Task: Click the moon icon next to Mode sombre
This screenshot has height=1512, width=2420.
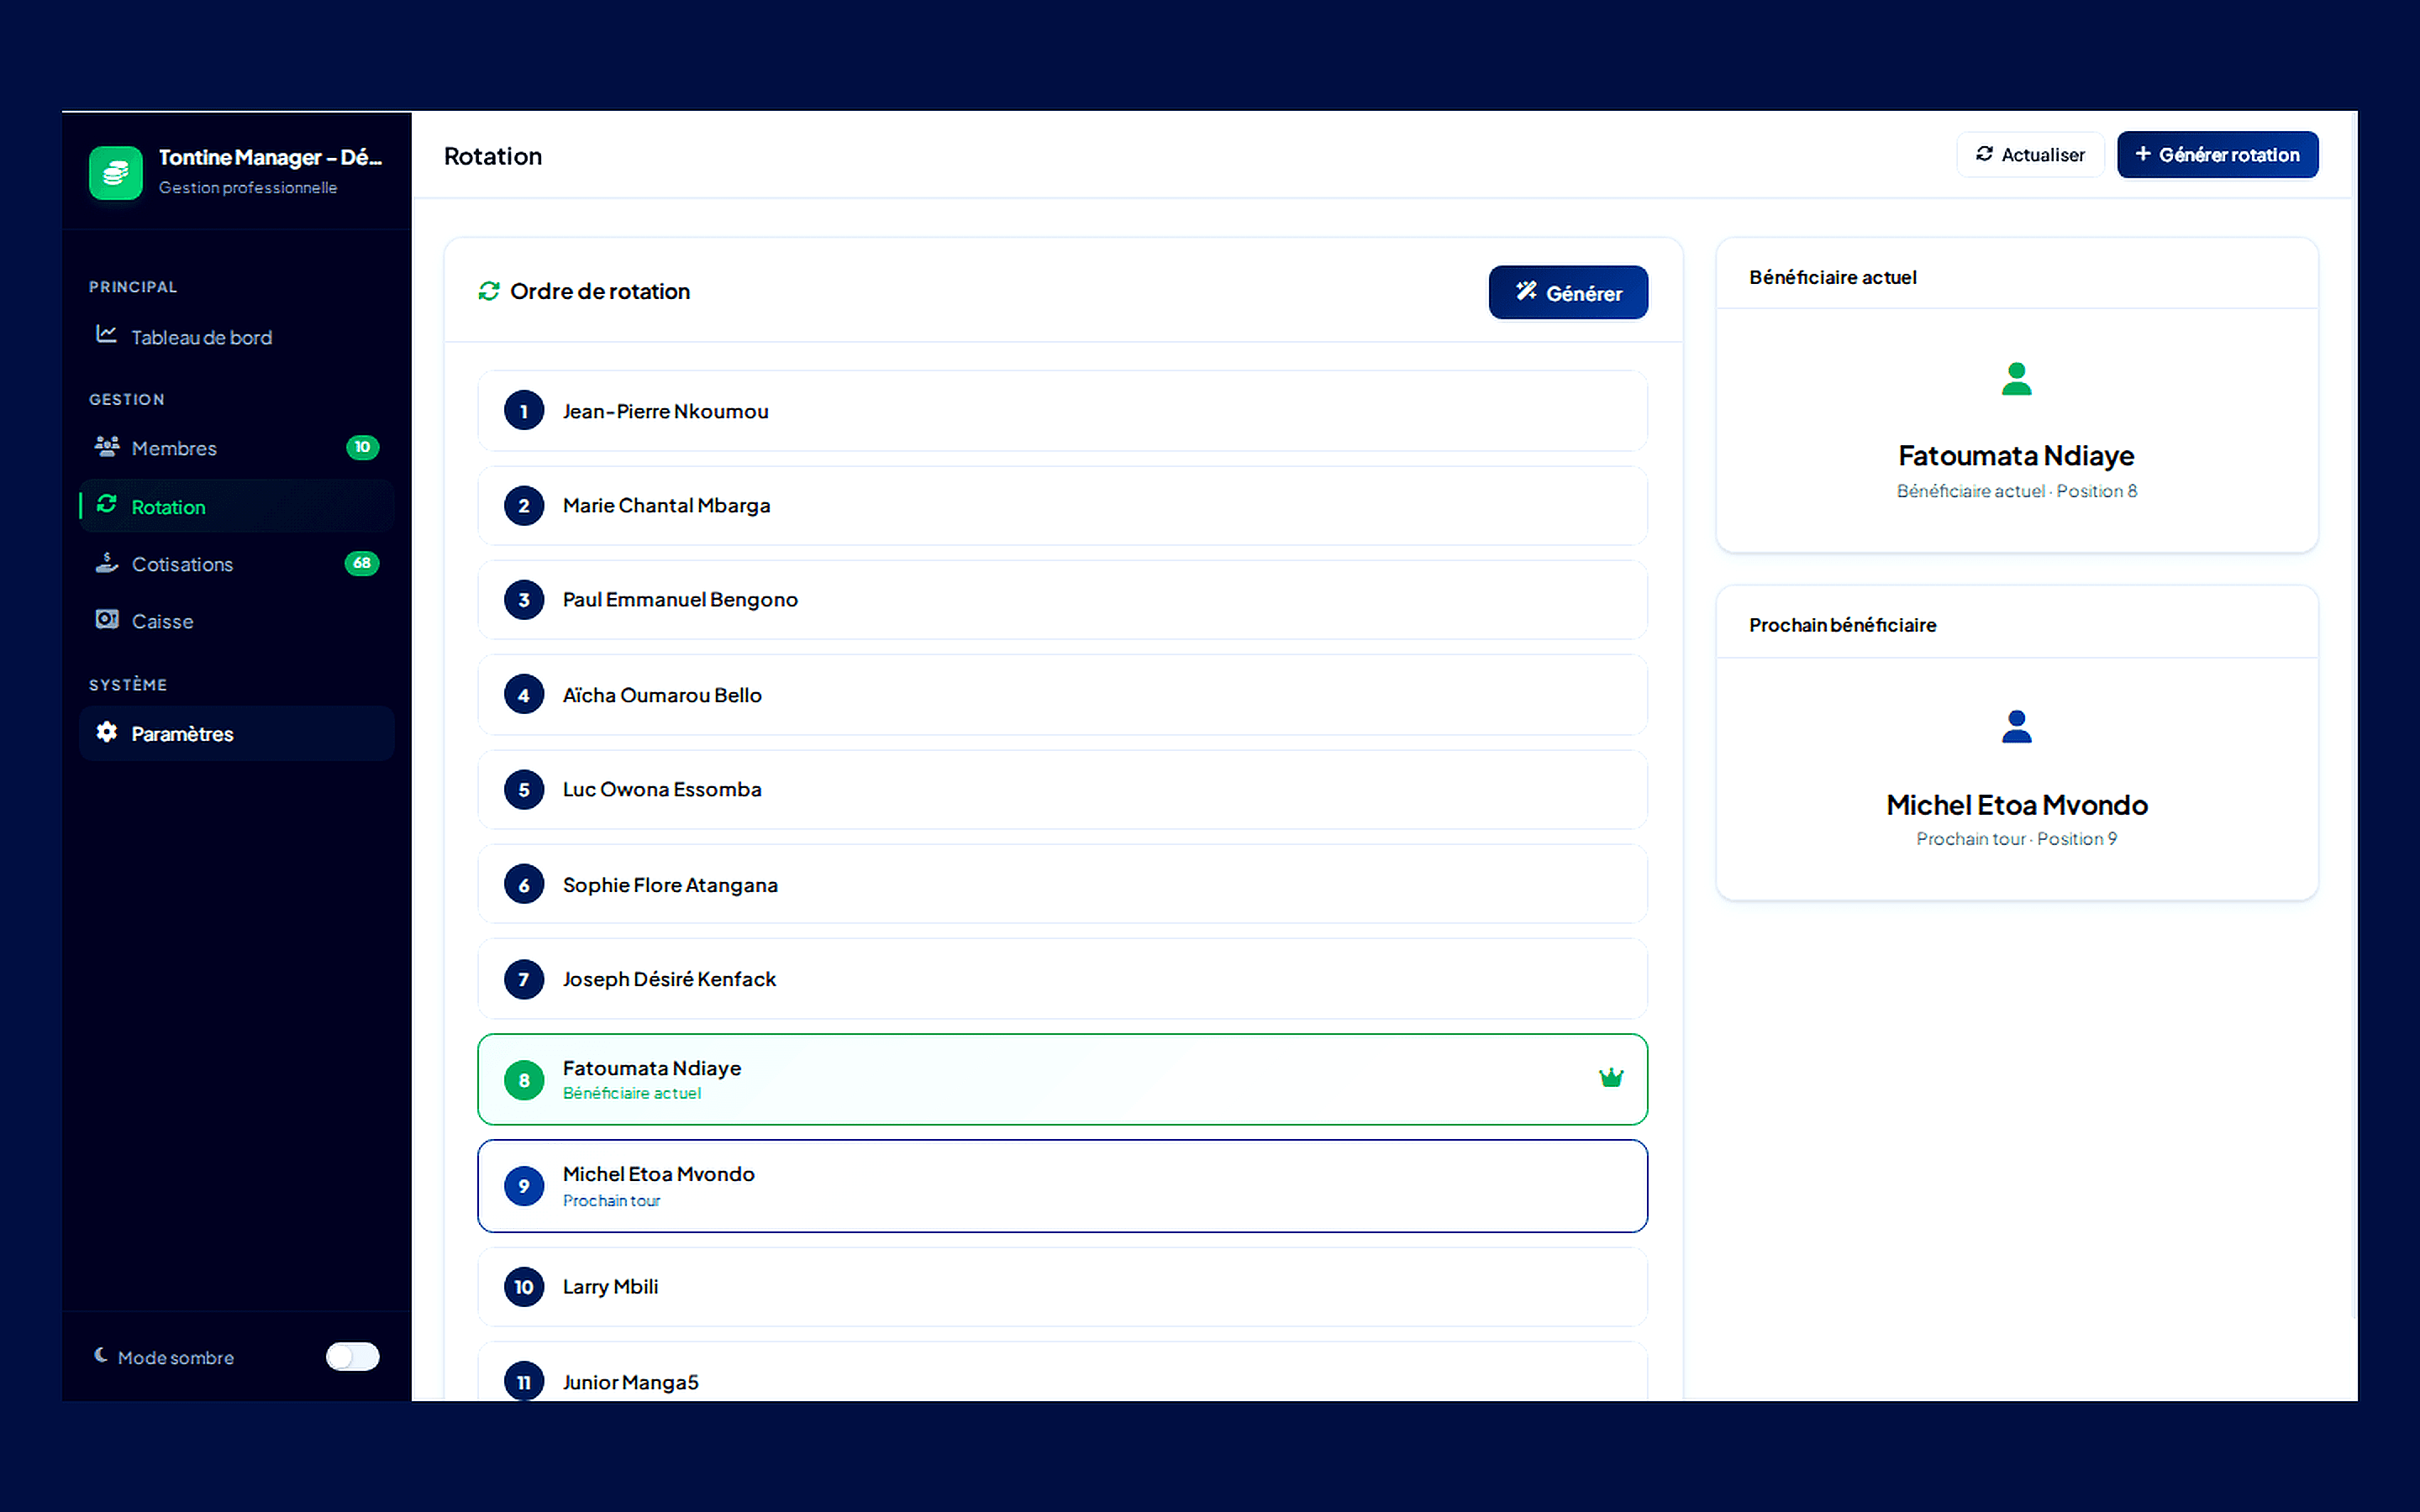Action: pos(101,1355)
